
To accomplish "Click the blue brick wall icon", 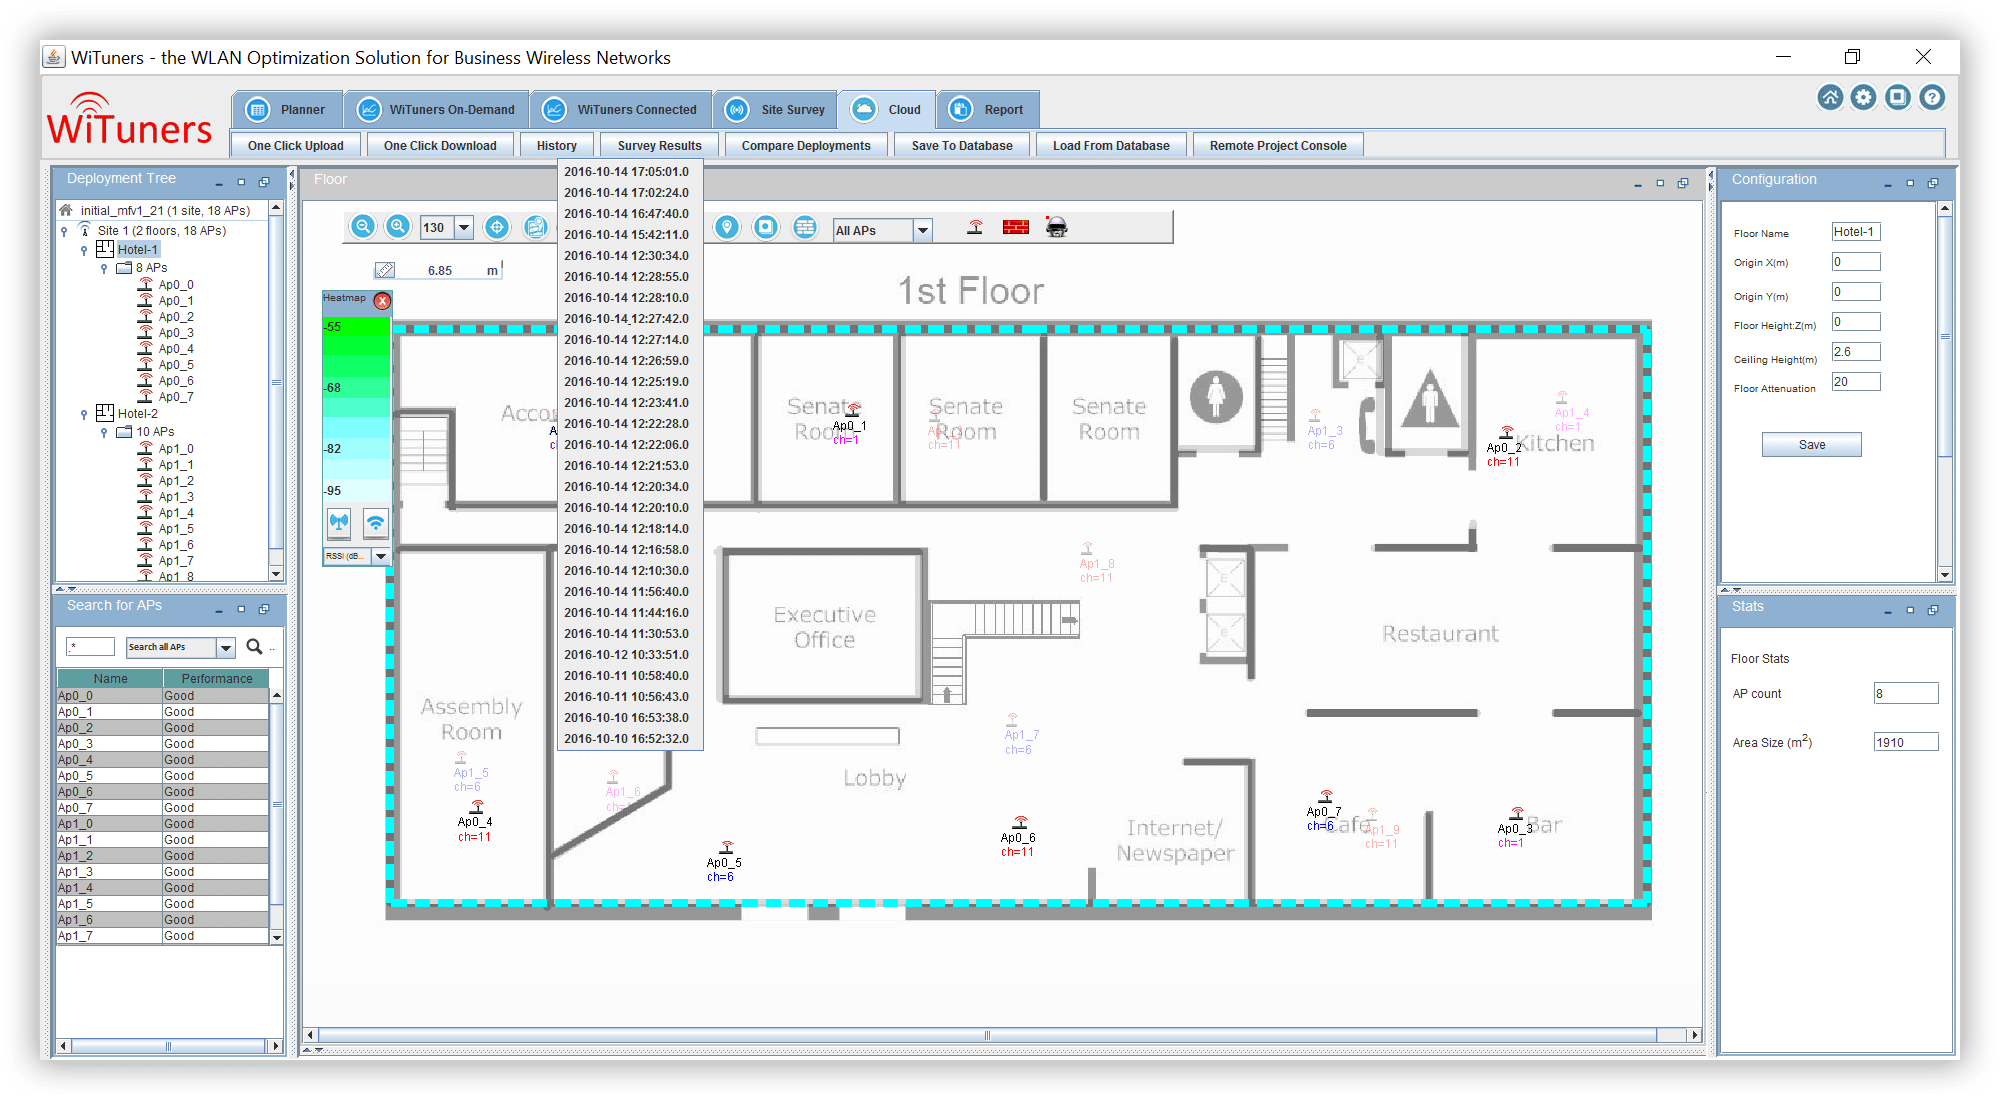I will coord(805,227).
